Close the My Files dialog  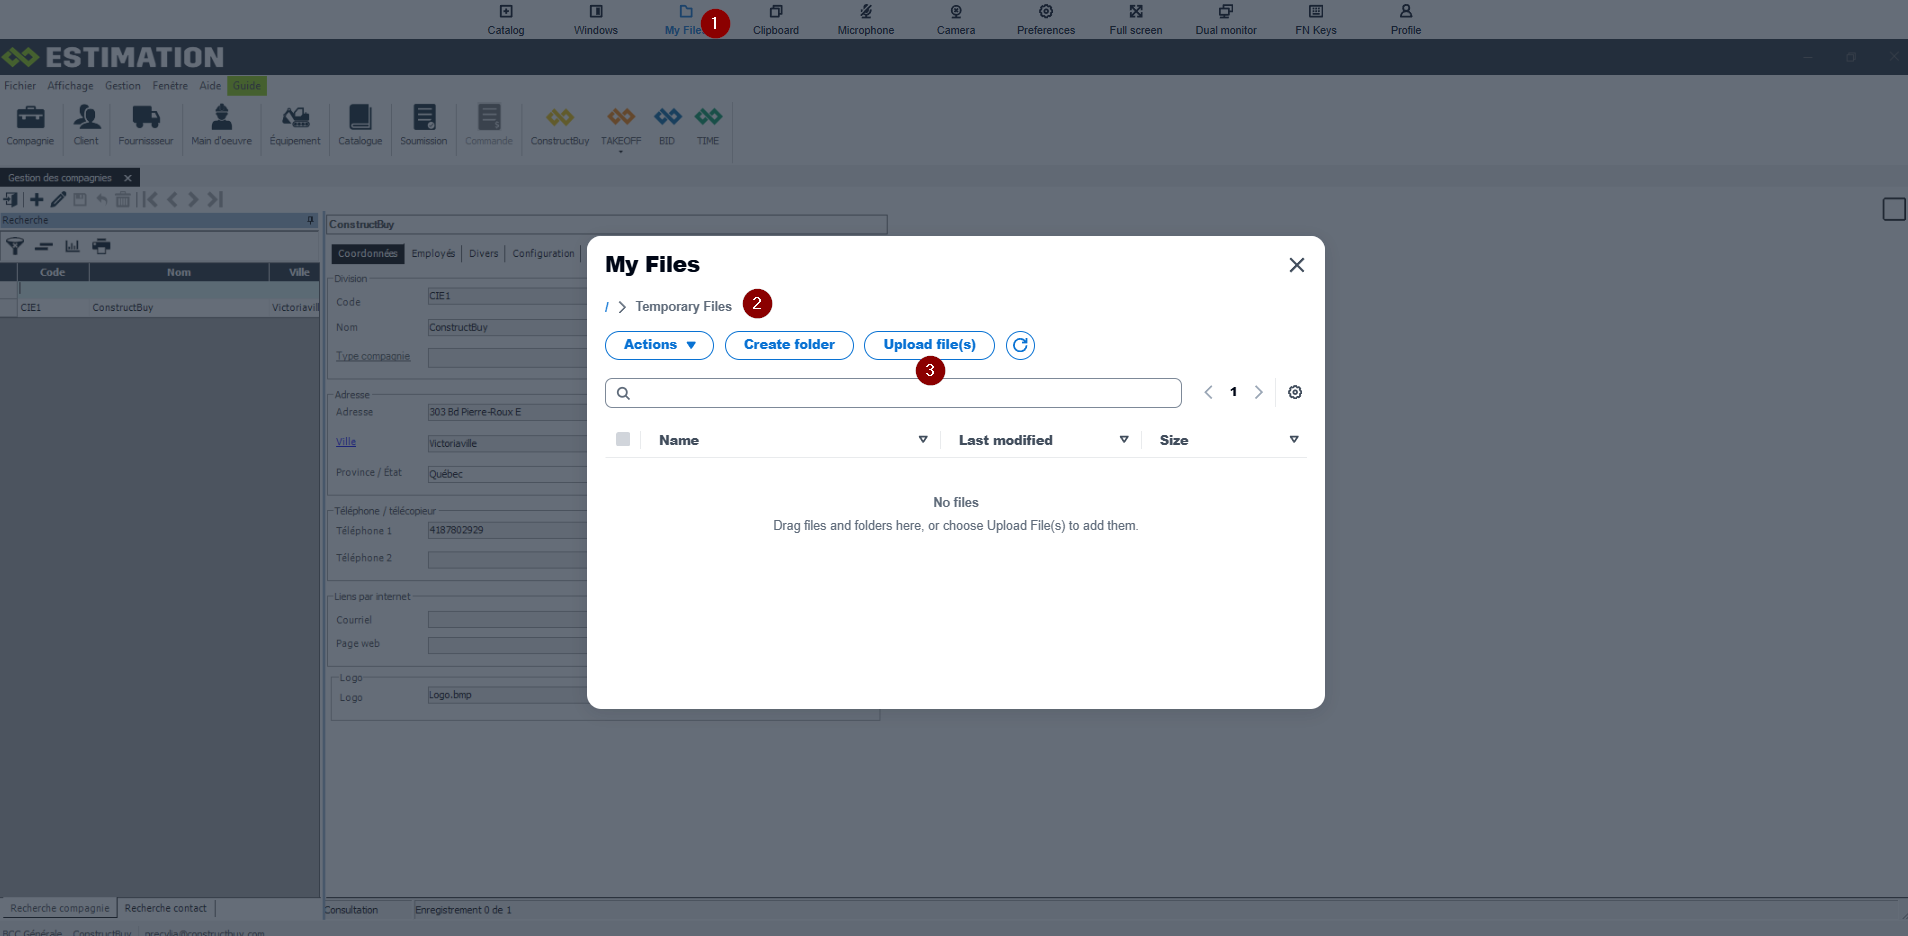coord(1297,265)
